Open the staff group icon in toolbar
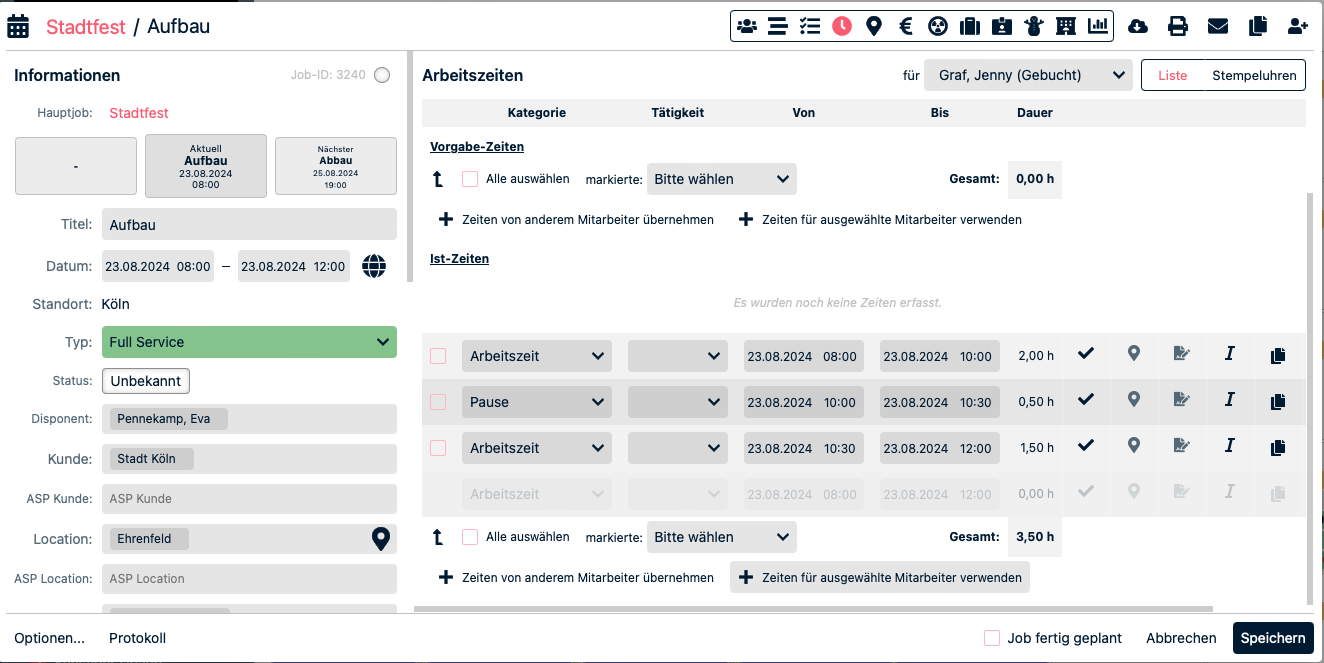Image resolution: width=1324 pixels, height=663 pixels. (747, 27)
